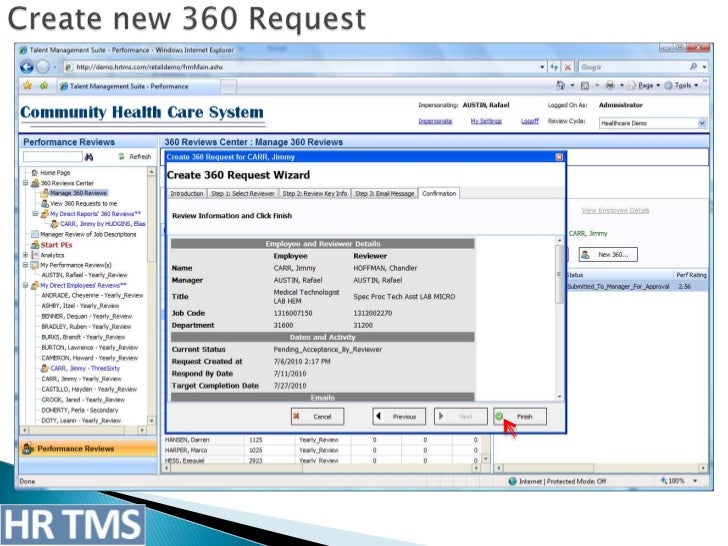Collapse My Direct Reports' 360 Reviews node
Image resolution: width=728 pixels, height=546 pixels.
pos(35,214)
